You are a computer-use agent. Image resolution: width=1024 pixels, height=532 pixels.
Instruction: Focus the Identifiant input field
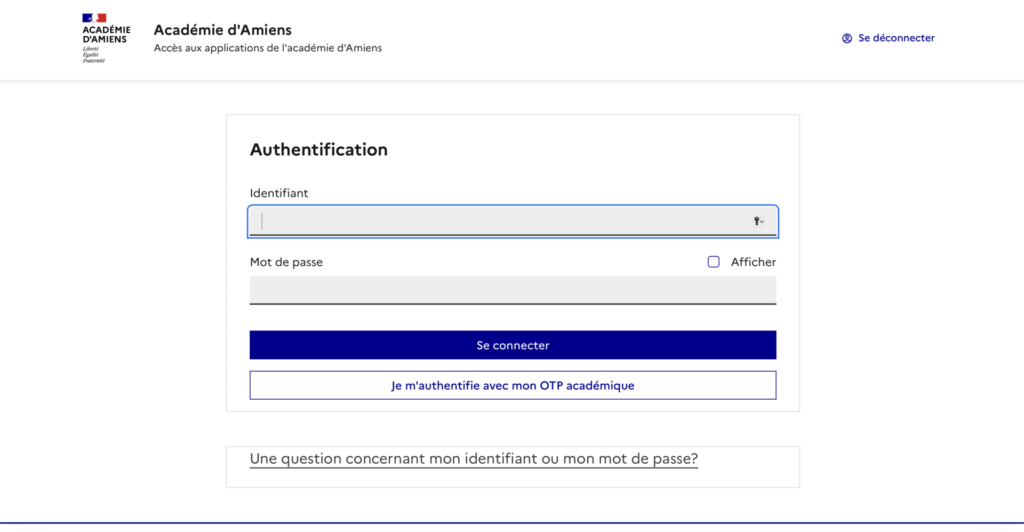point(513,221)
